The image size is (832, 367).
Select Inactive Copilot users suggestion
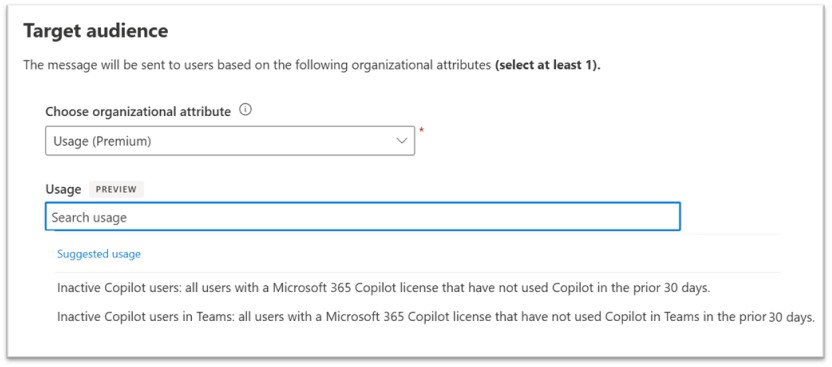[x=383, y=288]
